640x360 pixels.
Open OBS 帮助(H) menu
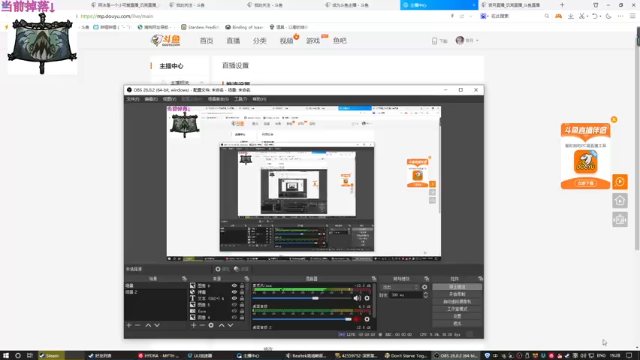259,99
